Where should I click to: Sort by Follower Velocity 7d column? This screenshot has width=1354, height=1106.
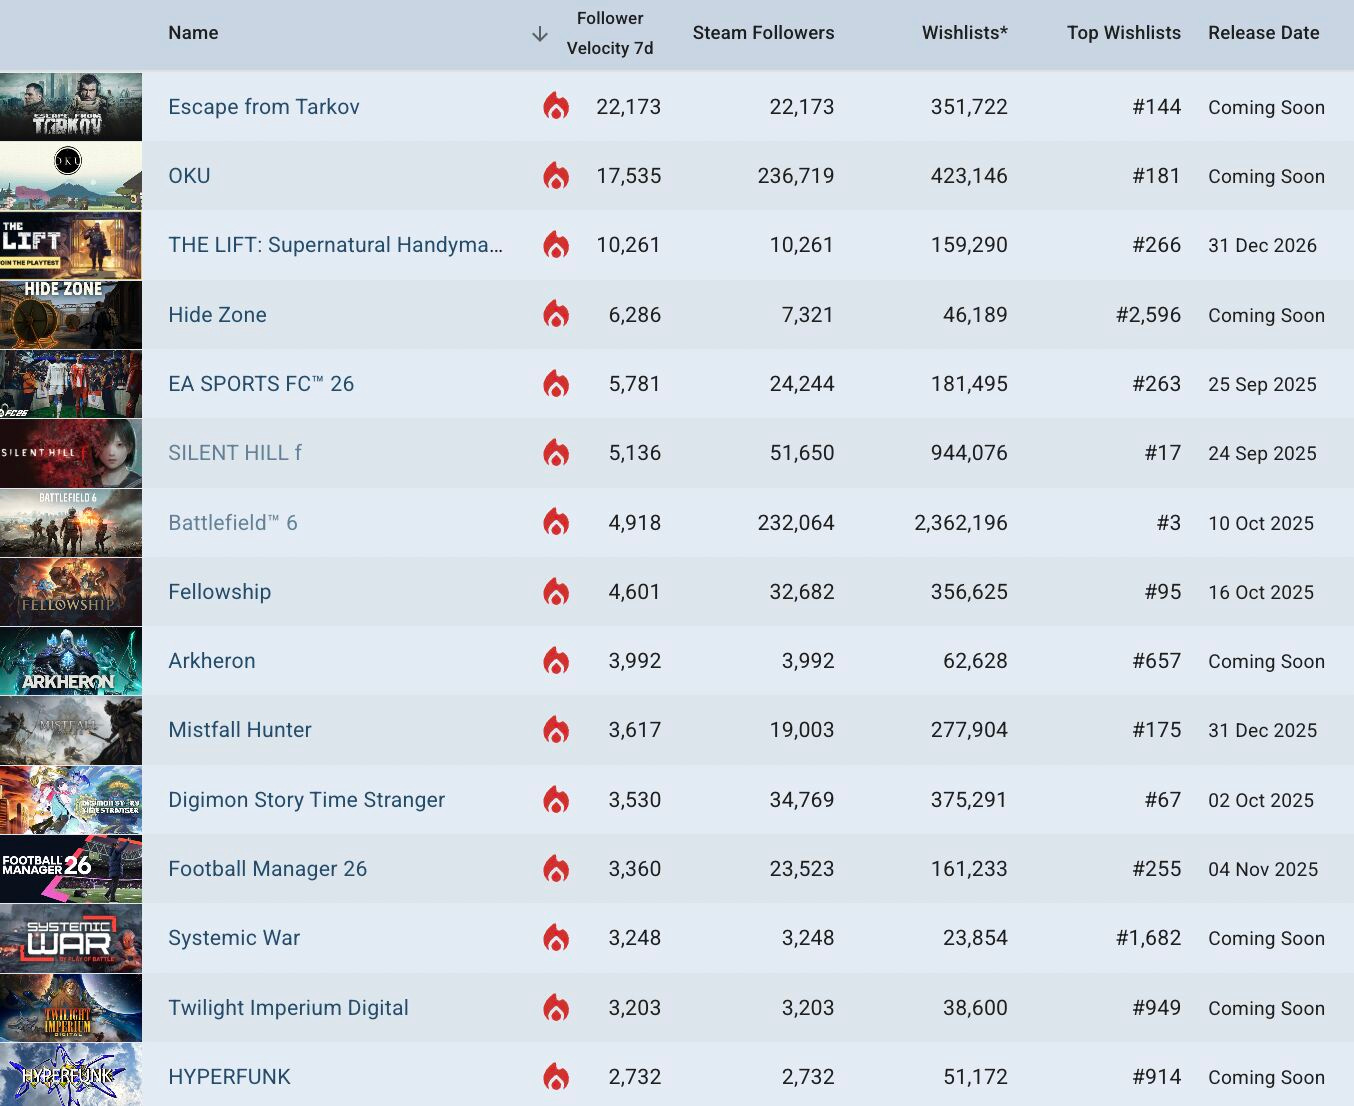point(610,33)
